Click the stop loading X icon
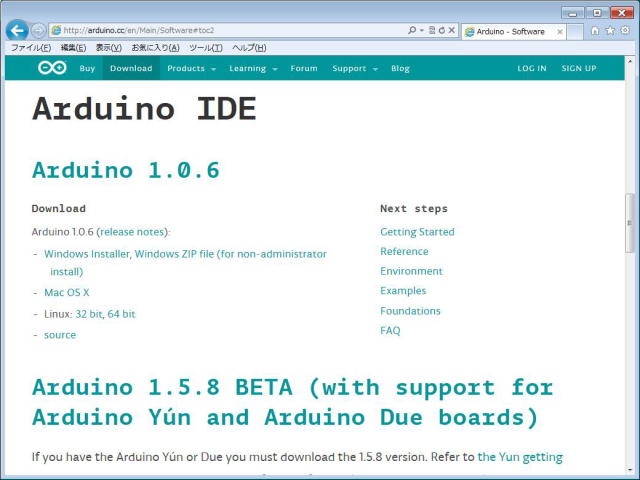This screenshot has height=480, width=640. 451,30
